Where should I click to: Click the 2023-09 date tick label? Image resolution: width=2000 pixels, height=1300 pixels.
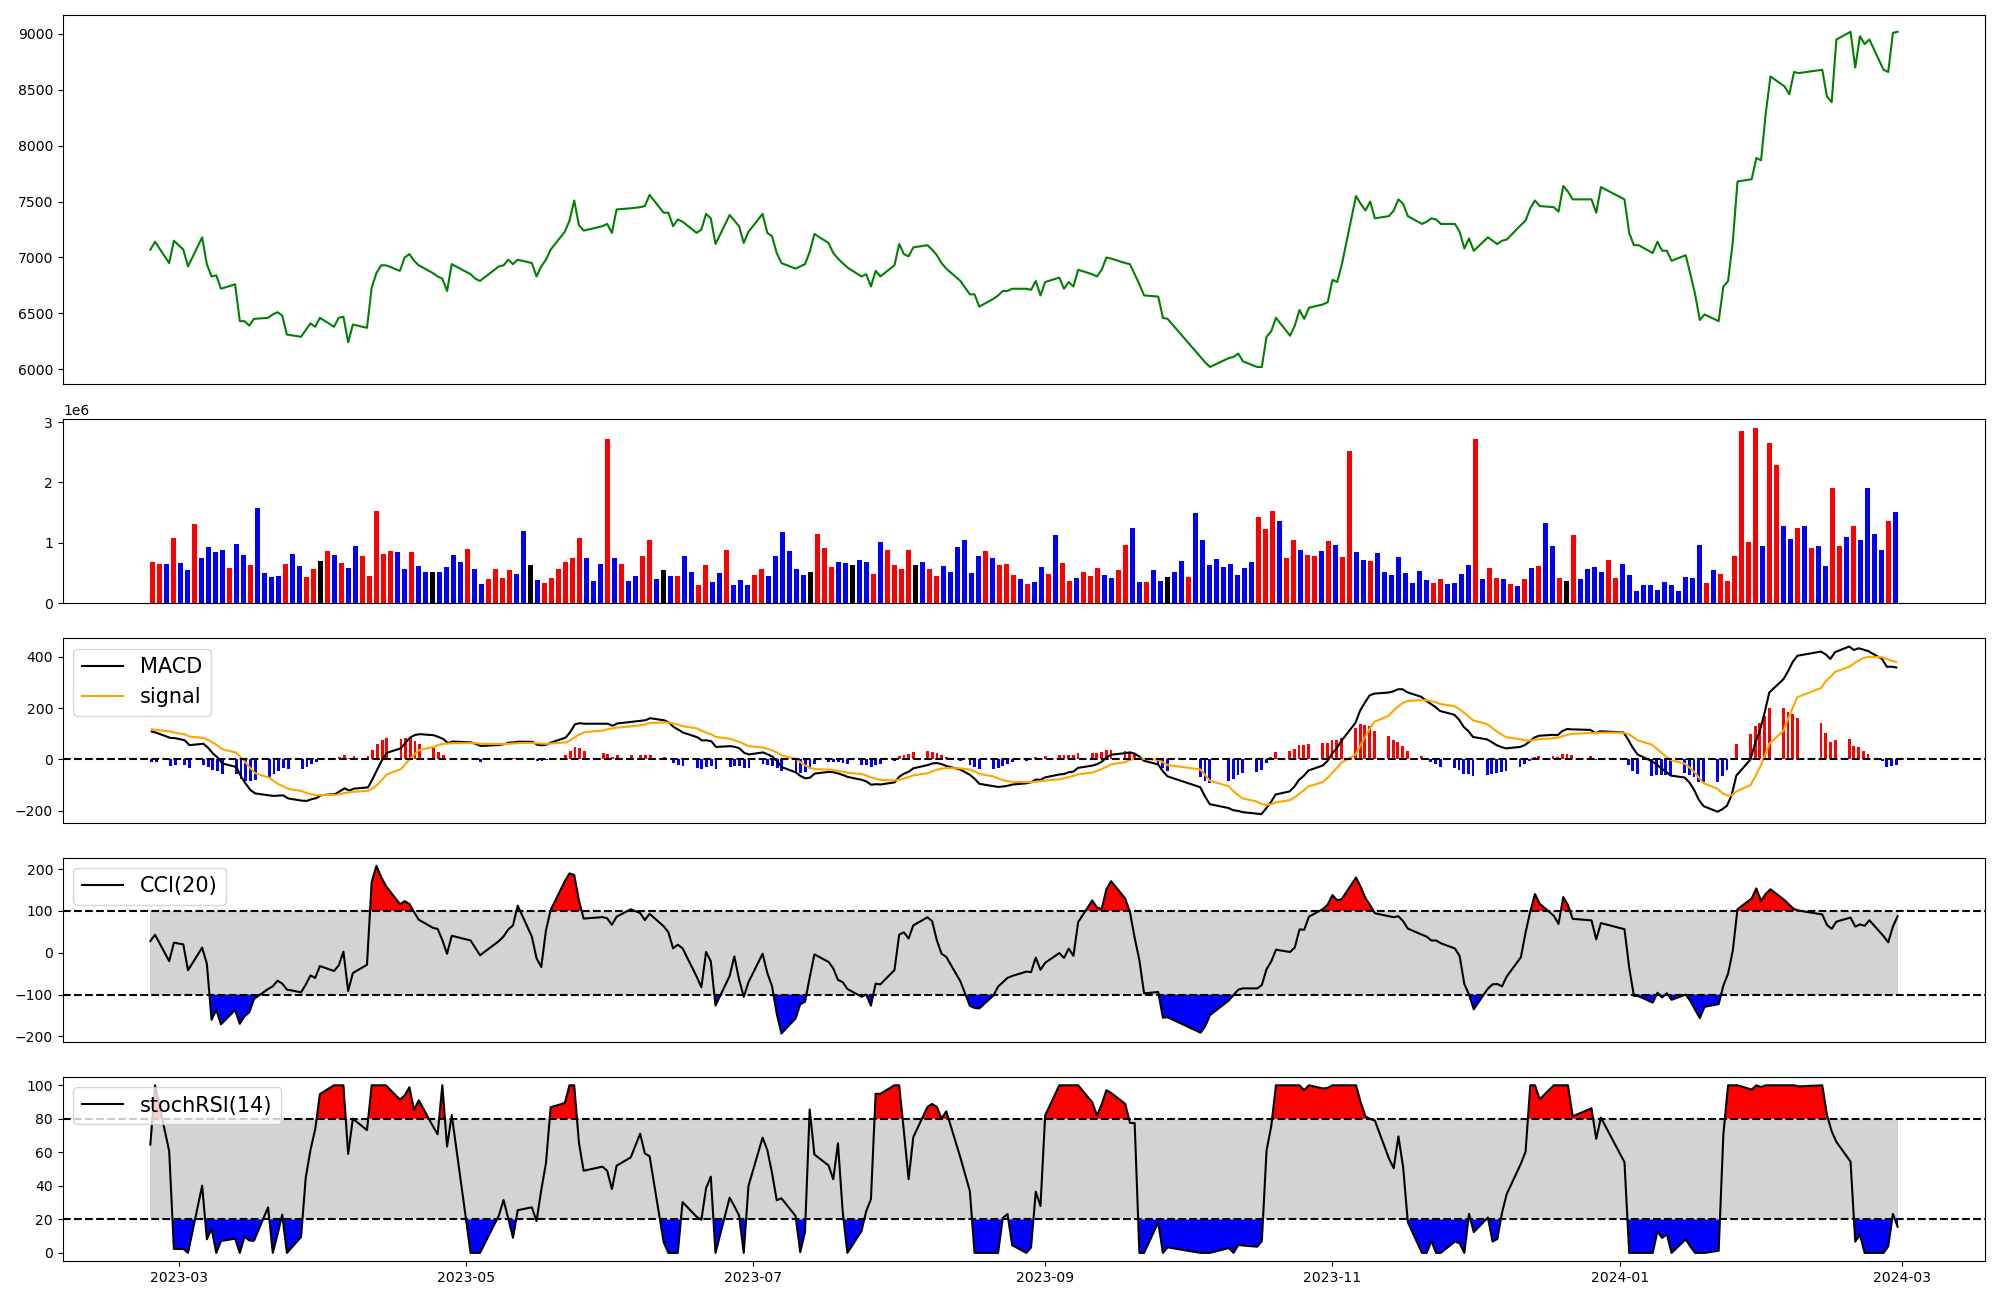click(1045, 1277)
